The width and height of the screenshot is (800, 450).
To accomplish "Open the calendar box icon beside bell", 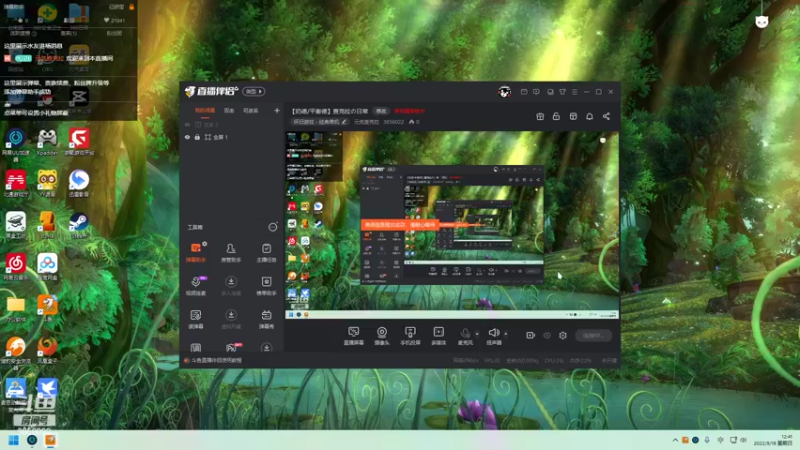I will click(x=573, y=116).
